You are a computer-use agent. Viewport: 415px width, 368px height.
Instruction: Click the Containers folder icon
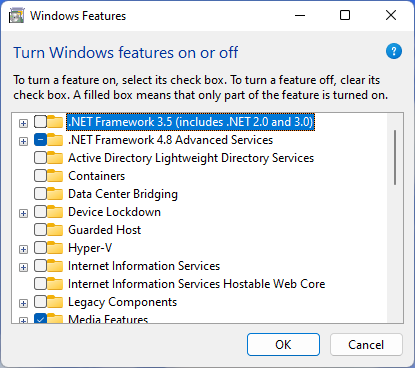click(55, 176)
